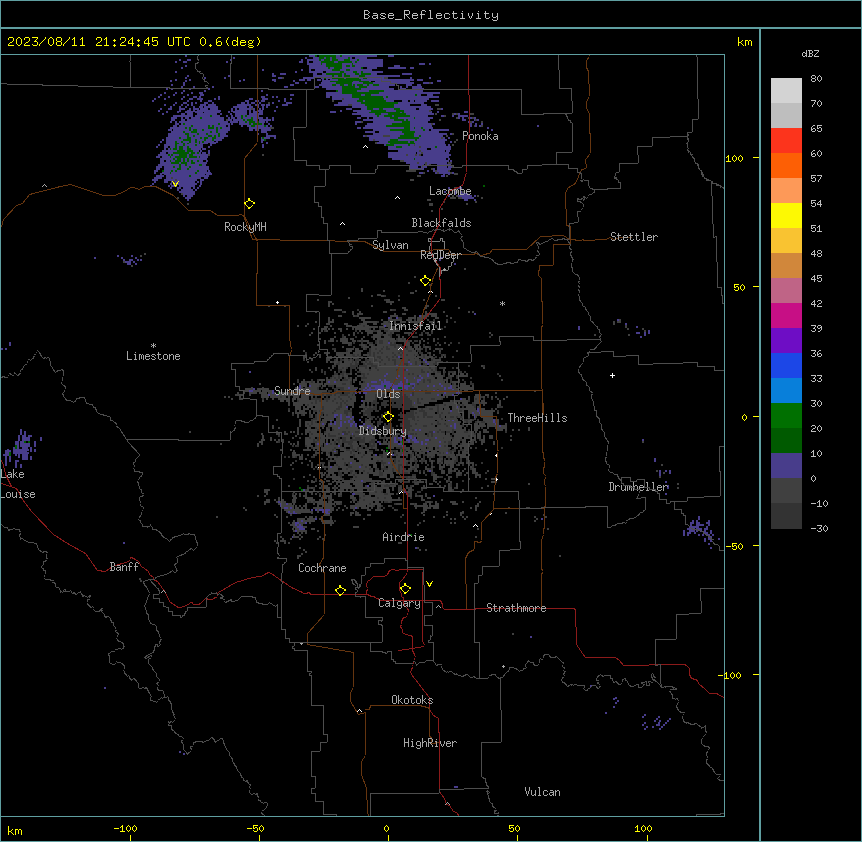This screenshot has width=862, height=842.
Task: Click the Airdrie city label
Action: coord(403,537)
